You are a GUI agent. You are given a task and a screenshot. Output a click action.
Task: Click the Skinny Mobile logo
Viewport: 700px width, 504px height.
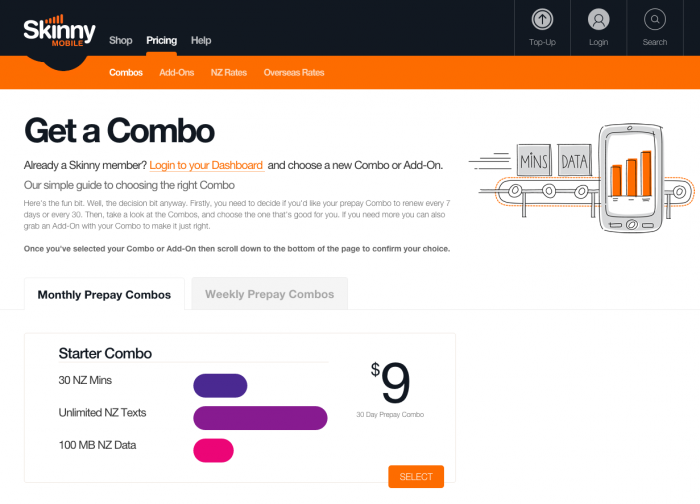pos(59,31)
